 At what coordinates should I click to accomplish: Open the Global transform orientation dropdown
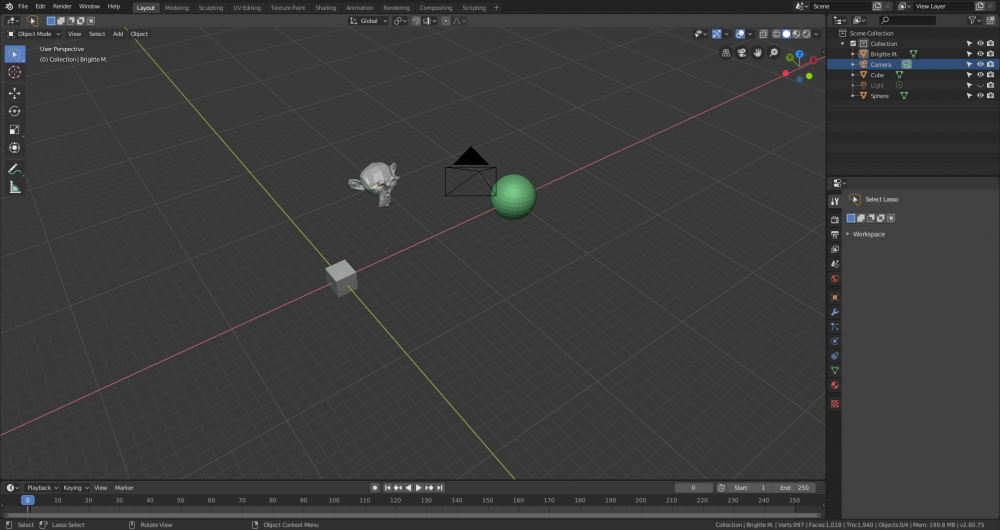[x=369, y=21]
